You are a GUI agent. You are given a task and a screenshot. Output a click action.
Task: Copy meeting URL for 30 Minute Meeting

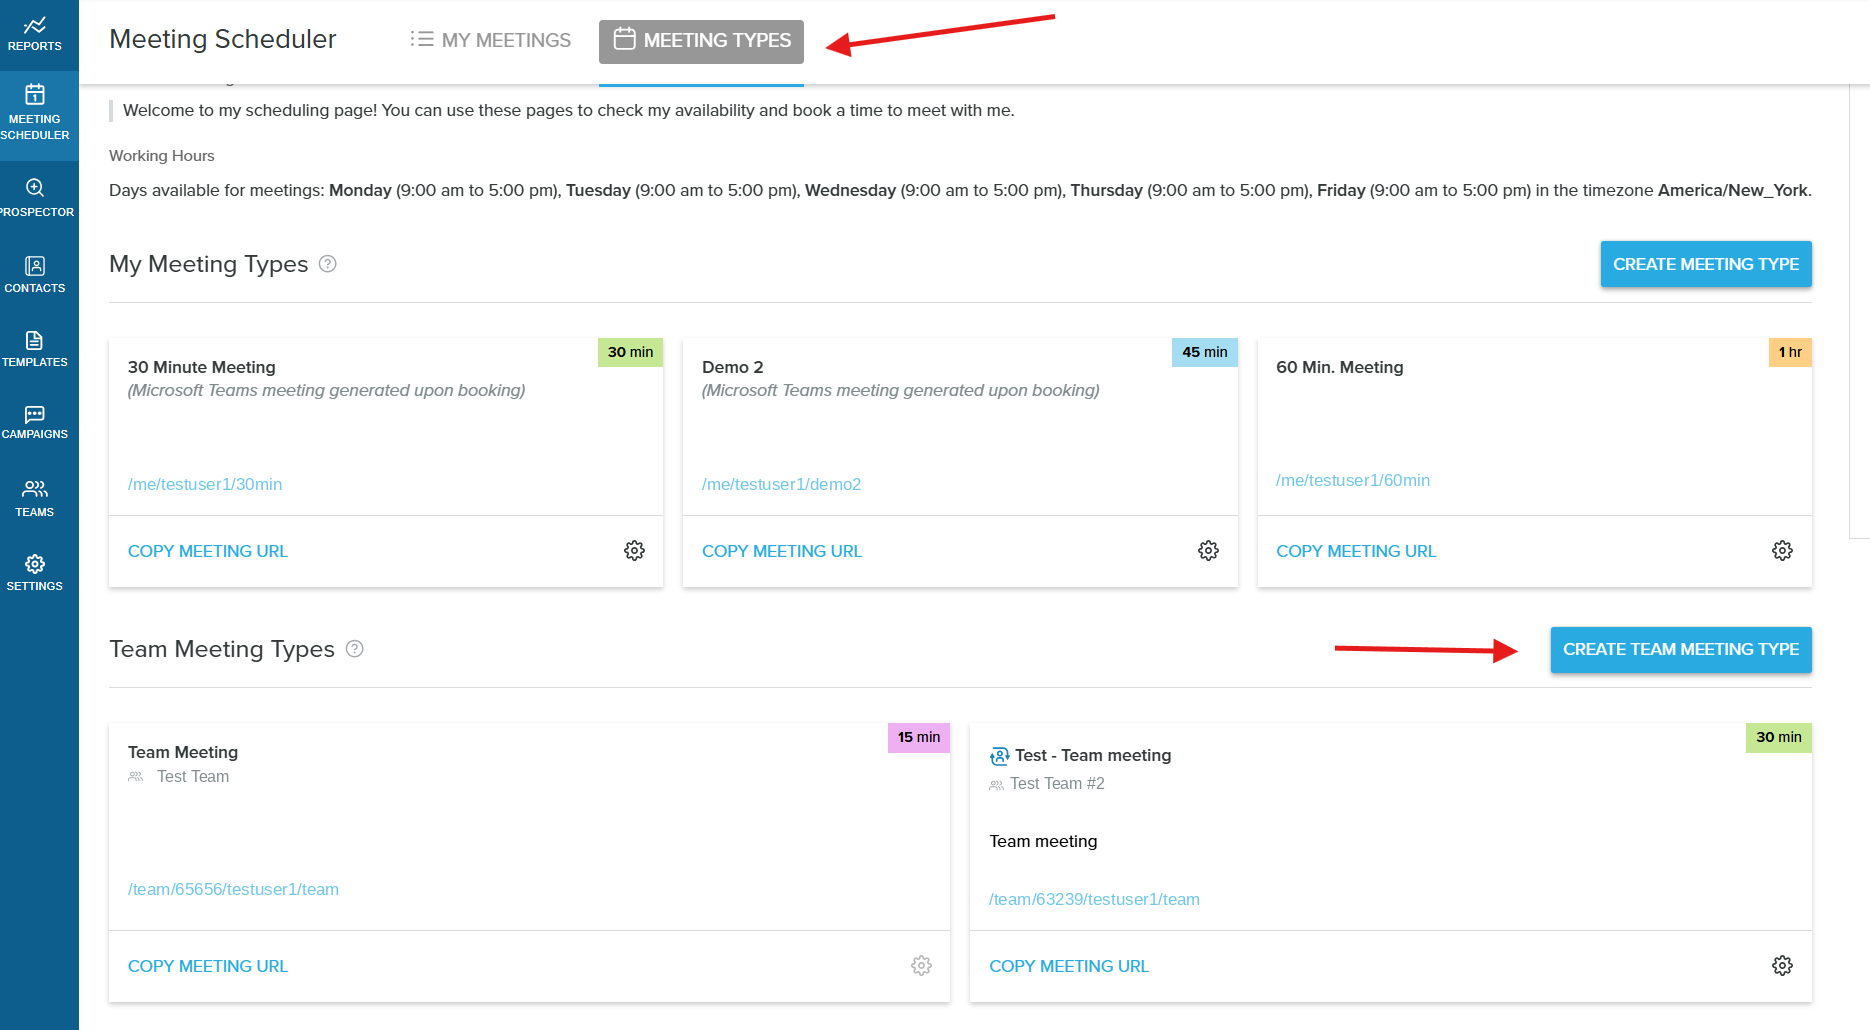click(208, 552)
